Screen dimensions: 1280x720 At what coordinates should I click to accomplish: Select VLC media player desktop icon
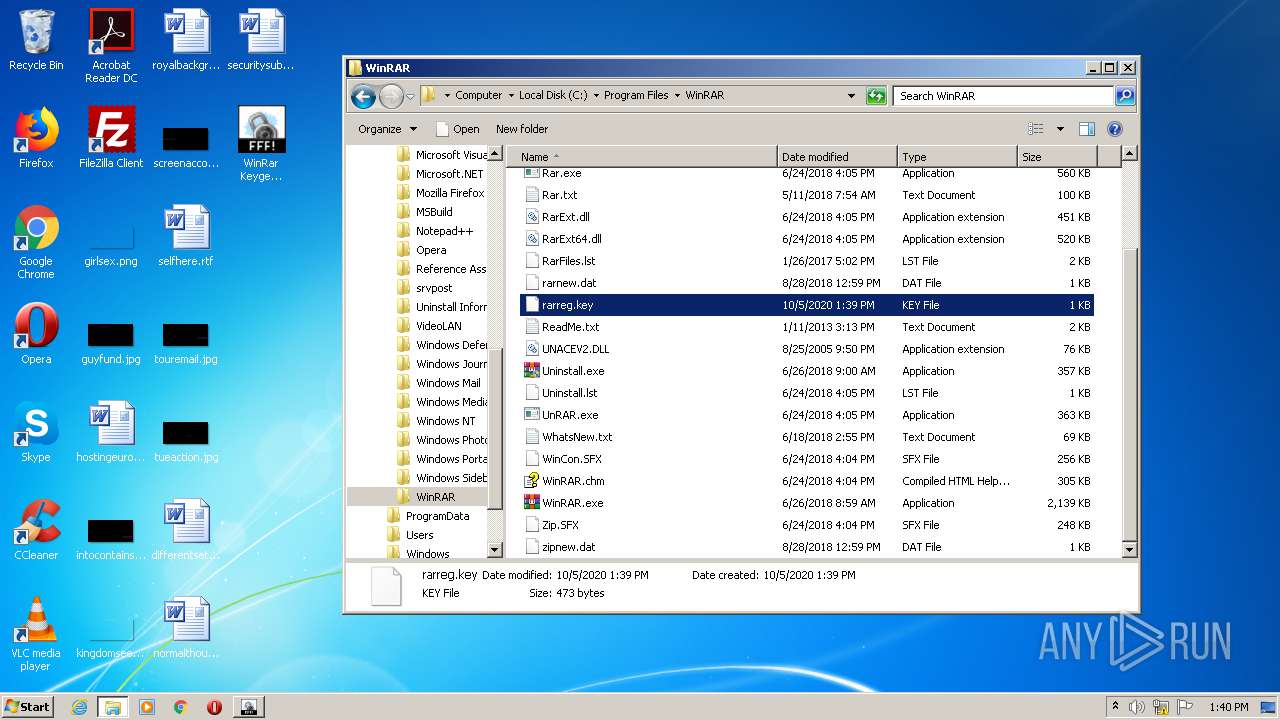pos(36,634)
